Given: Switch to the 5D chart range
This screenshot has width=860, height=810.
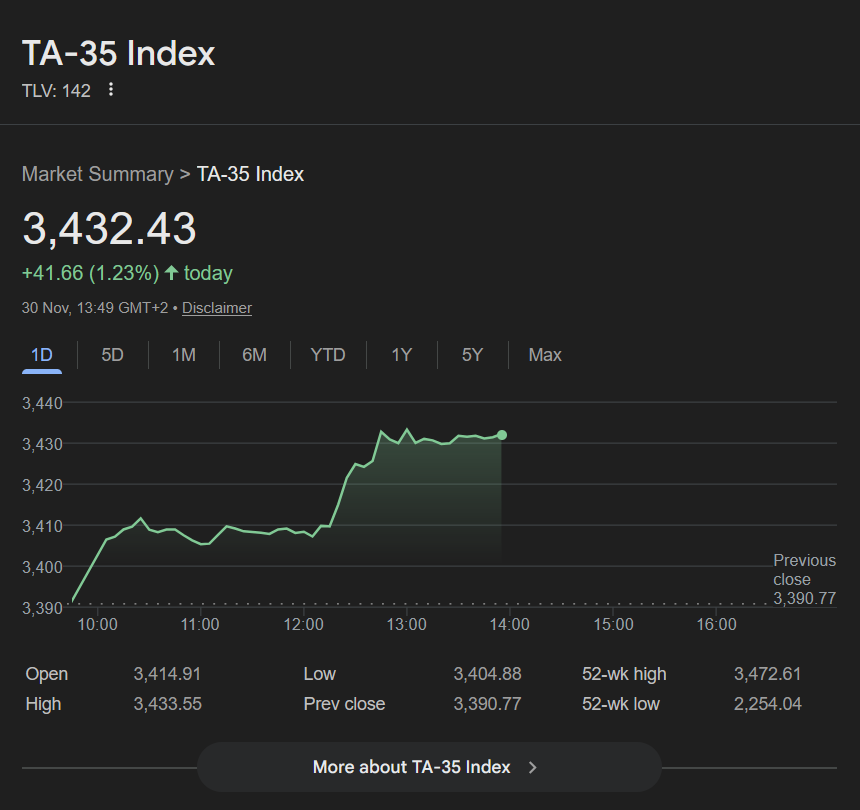Looking at the screenshot, I should coord(112,355).
